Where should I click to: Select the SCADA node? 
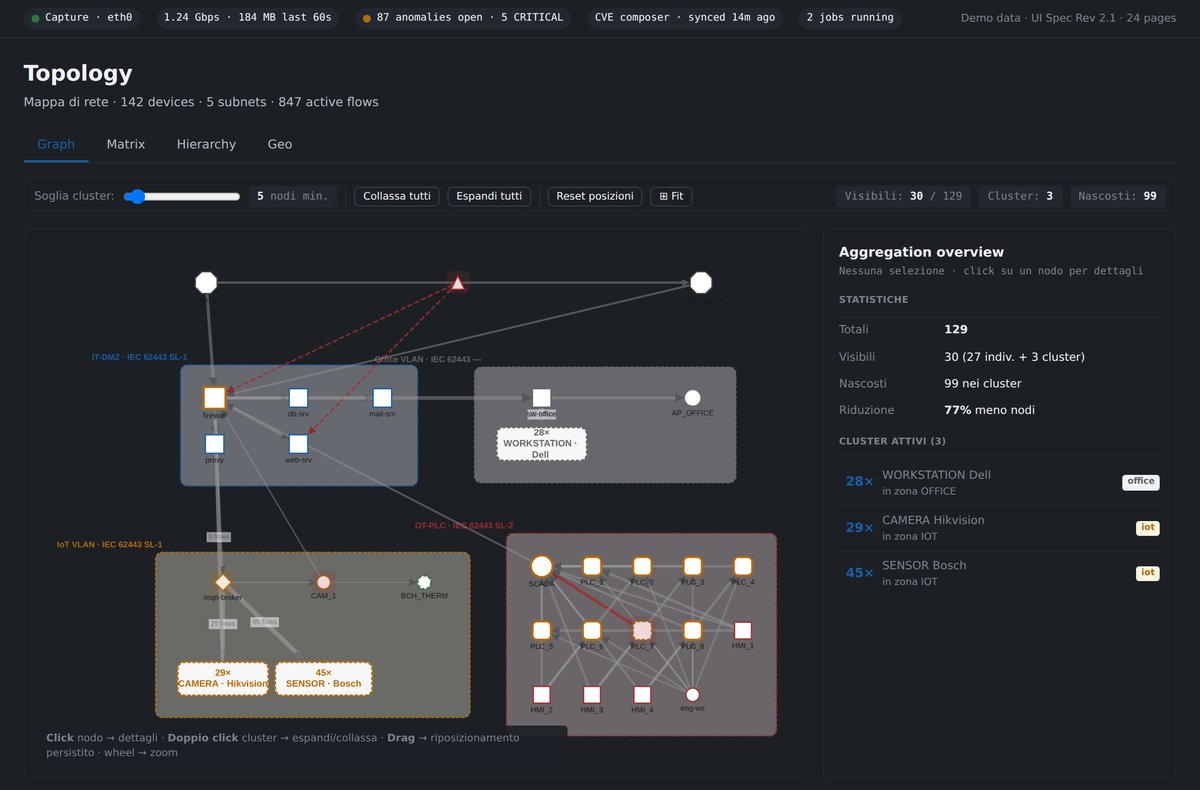(x=541, y=567)
